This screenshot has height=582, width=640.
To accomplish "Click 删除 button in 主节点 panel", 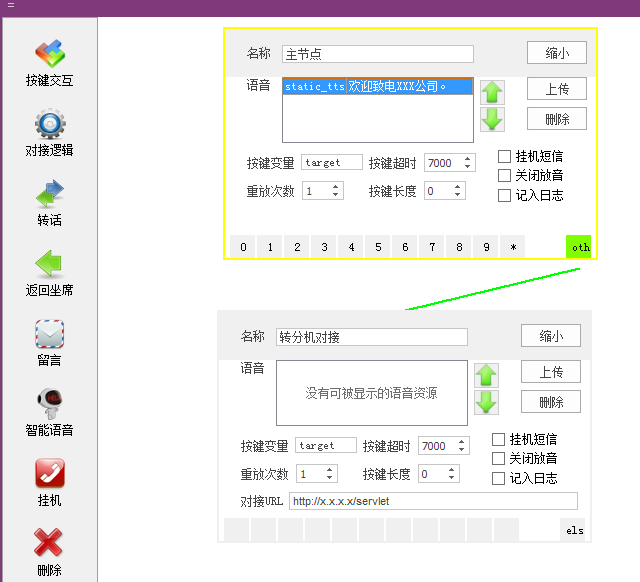I will tap(557, 119).
